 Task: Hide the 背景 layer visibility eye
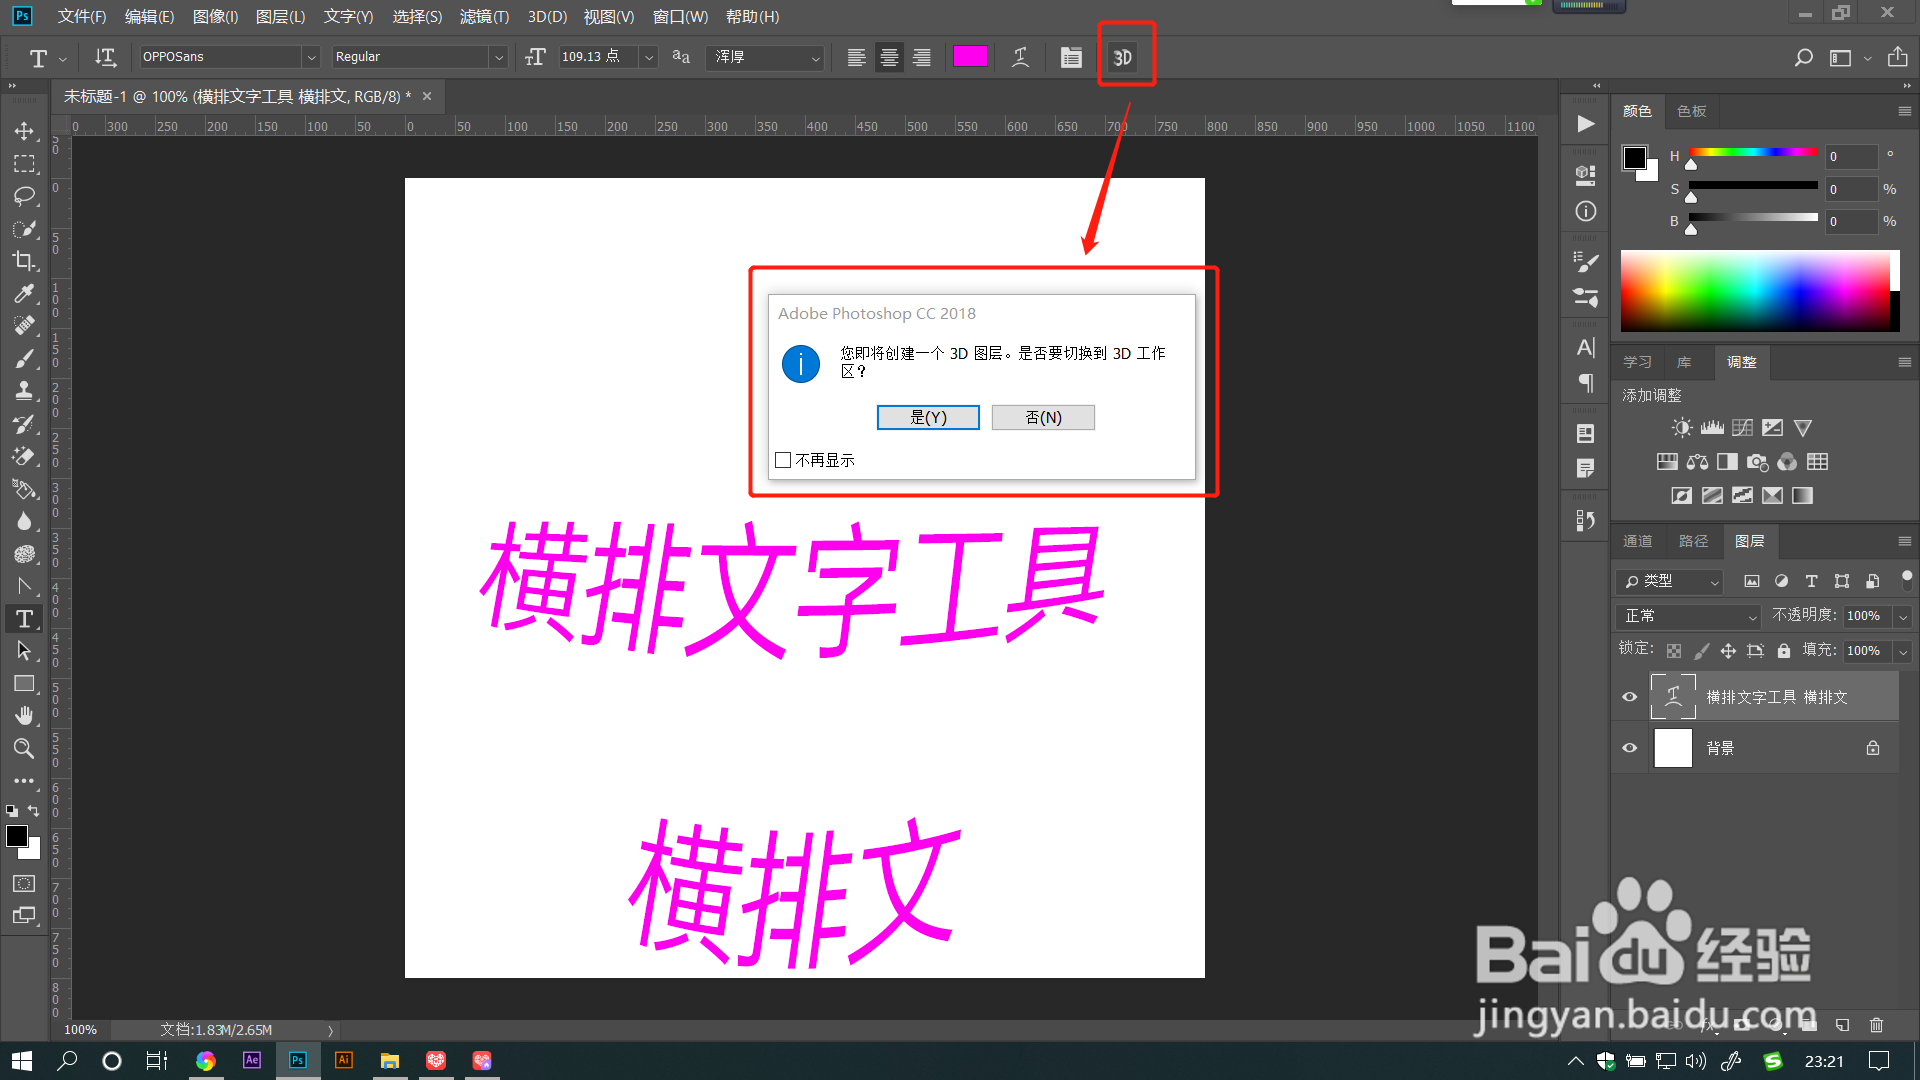pos(1630,748)
